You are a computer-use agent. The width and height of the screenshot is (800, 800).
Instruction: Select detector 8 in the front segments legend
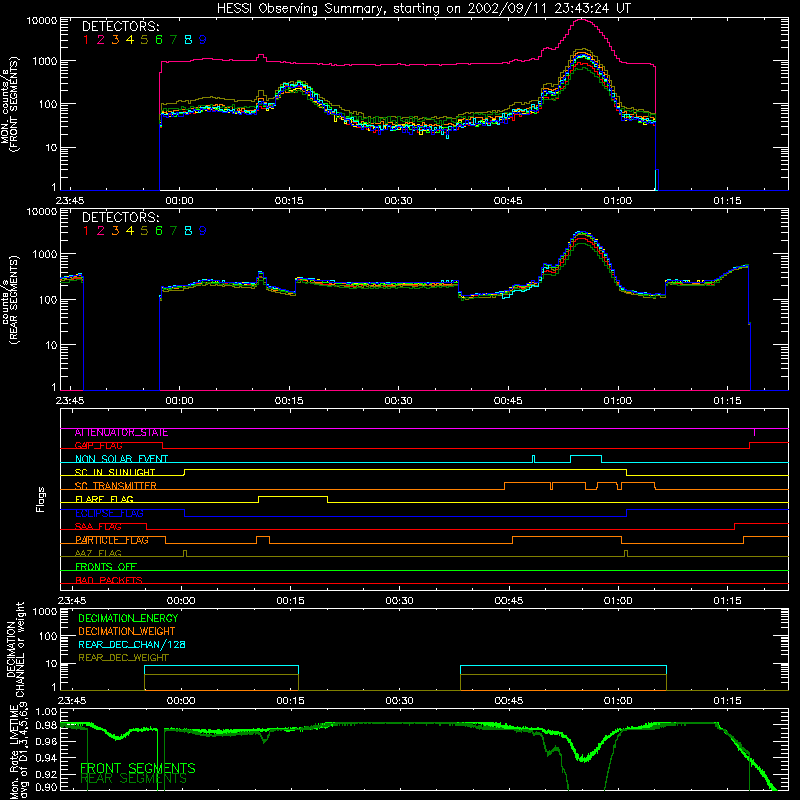188,40
